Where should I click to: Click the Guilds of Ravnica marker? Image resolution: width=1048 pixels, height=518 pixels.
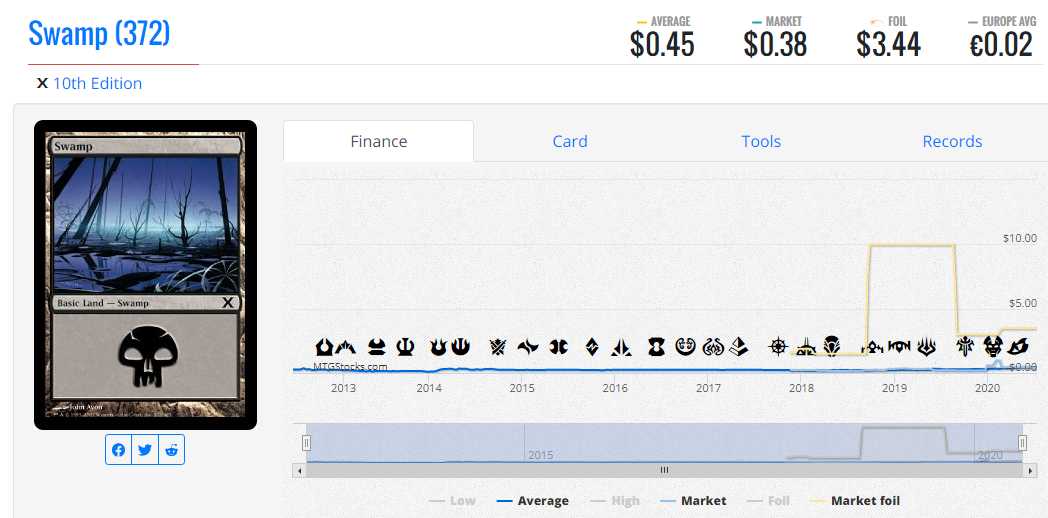[x=872, y=347]
